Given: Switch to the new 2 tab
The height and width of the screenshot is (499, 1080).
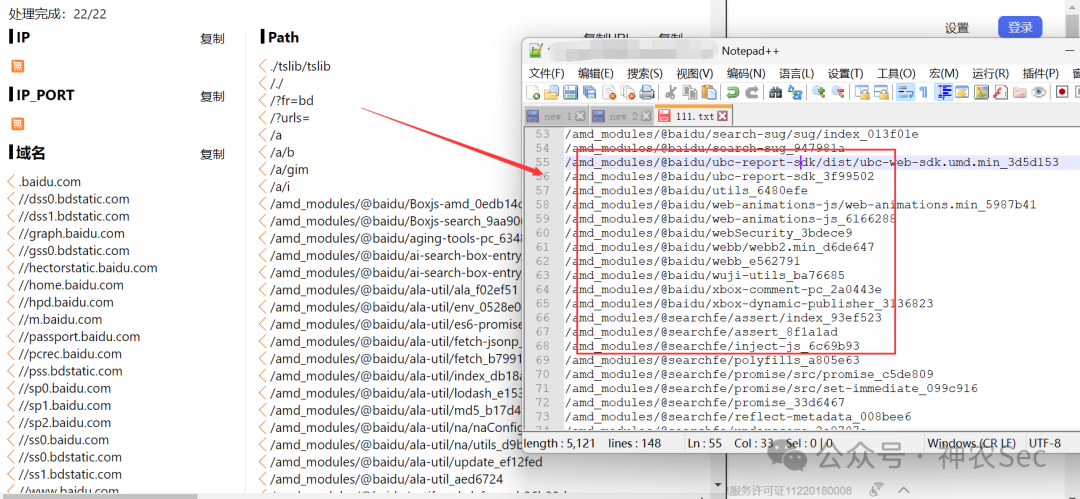Looking at the screenshot, I should 621,116.
